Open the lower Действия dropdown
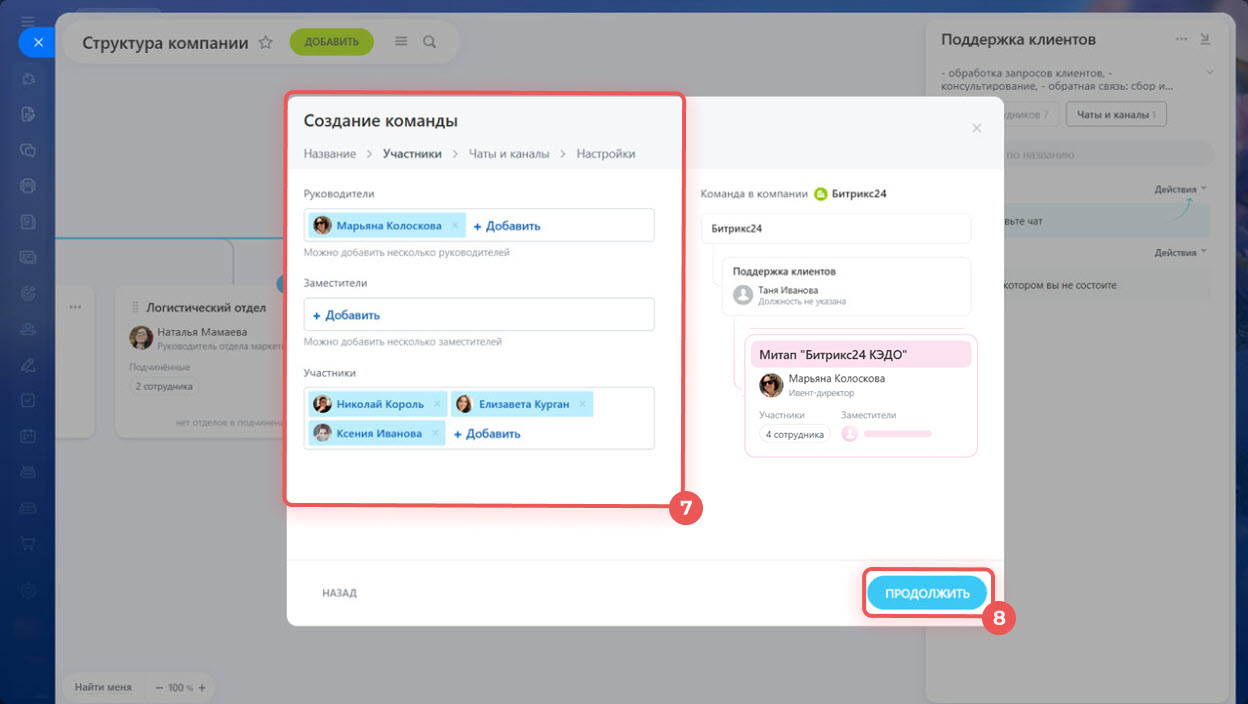The height and width of the screenshot is (704, 1248). click(x=1181, y=252)
